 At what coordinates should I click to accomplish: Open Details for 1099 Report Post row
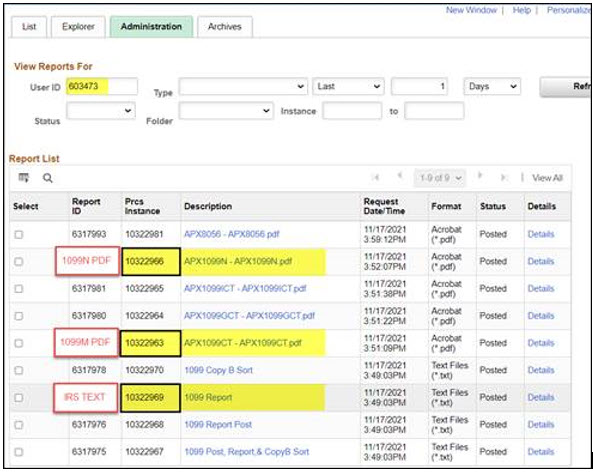[x=541, y=425]
